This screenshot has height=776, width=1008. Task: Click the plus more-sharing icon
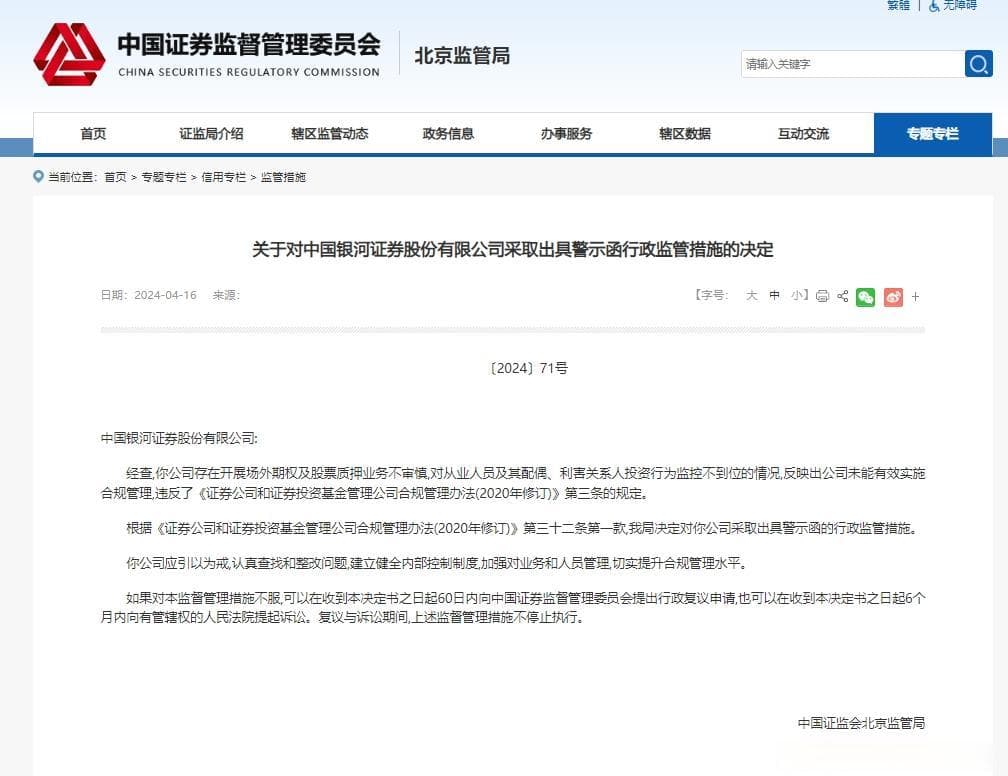click(x=915, y=297)
